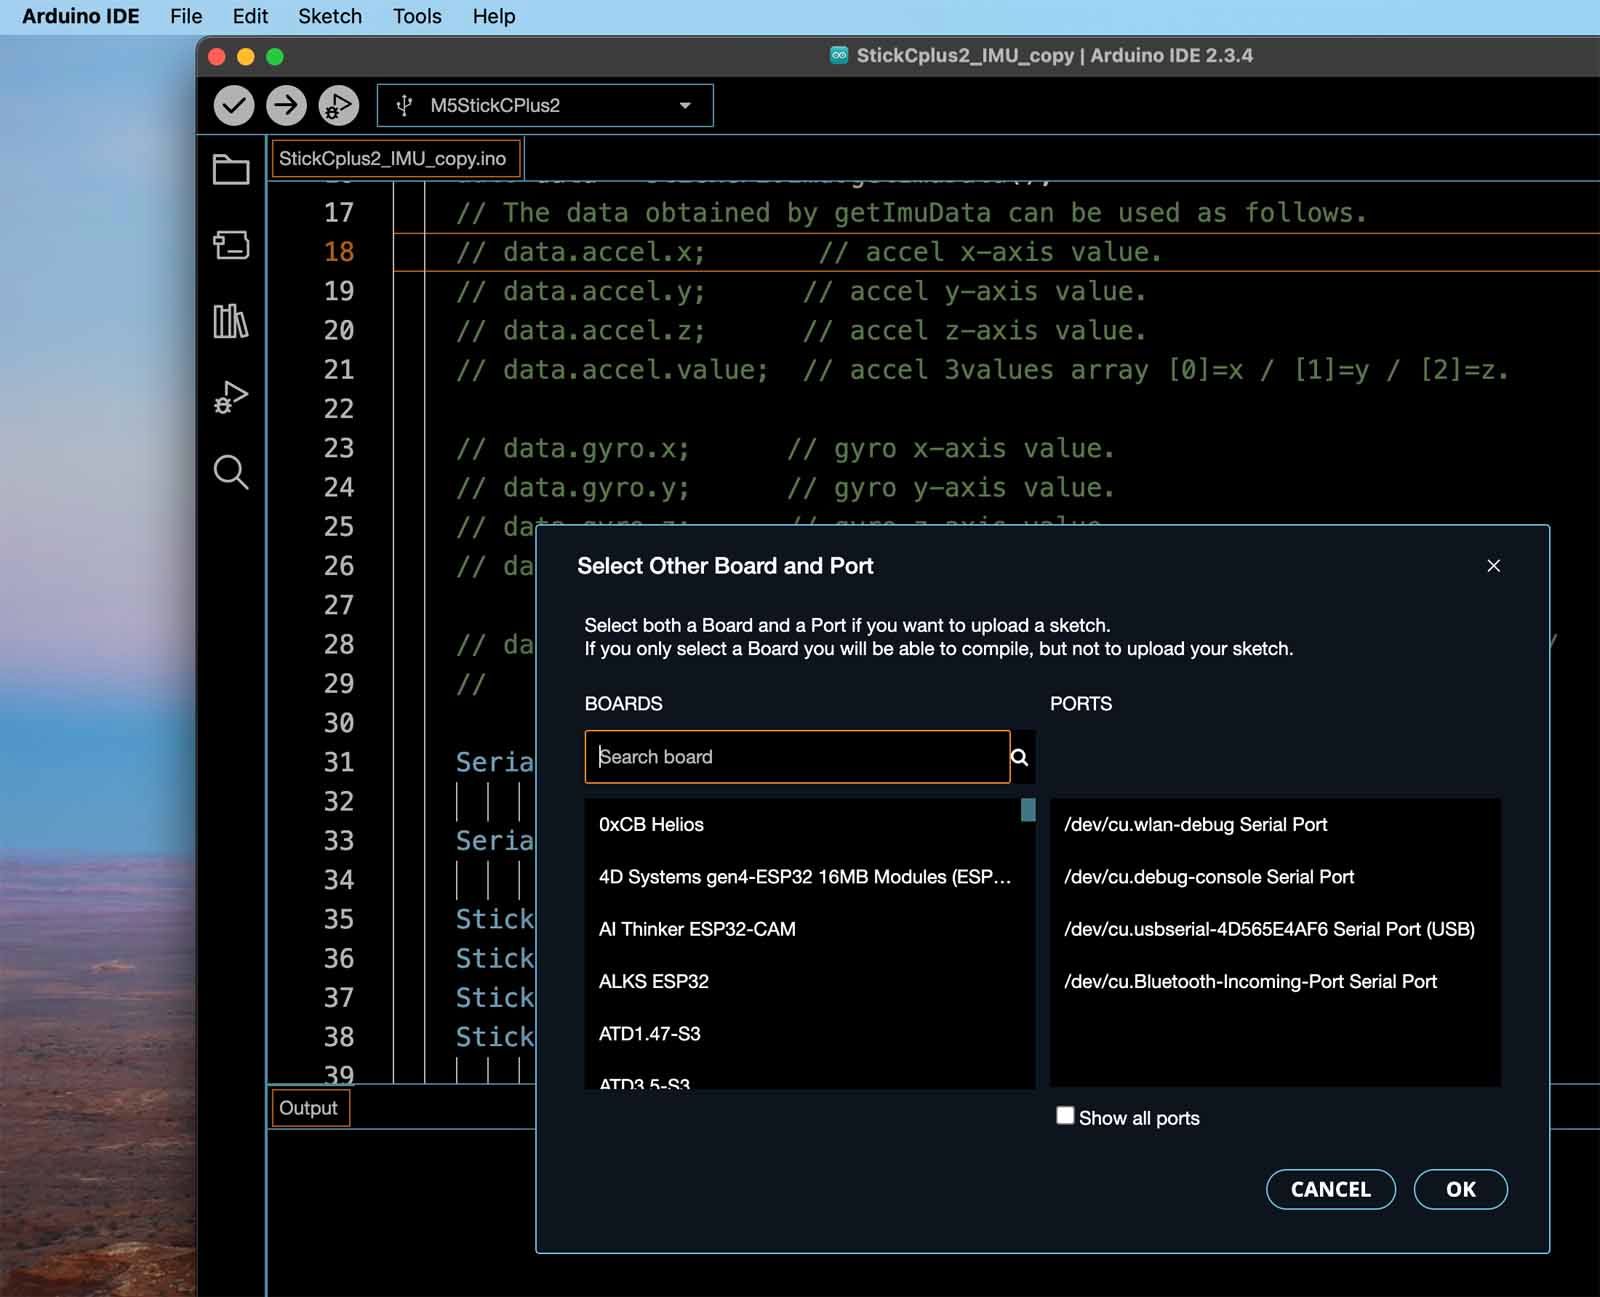1600x1297 pixels.
Task: Enable the Show all ports checkbox
Action: click(x=1065, y=1116)
